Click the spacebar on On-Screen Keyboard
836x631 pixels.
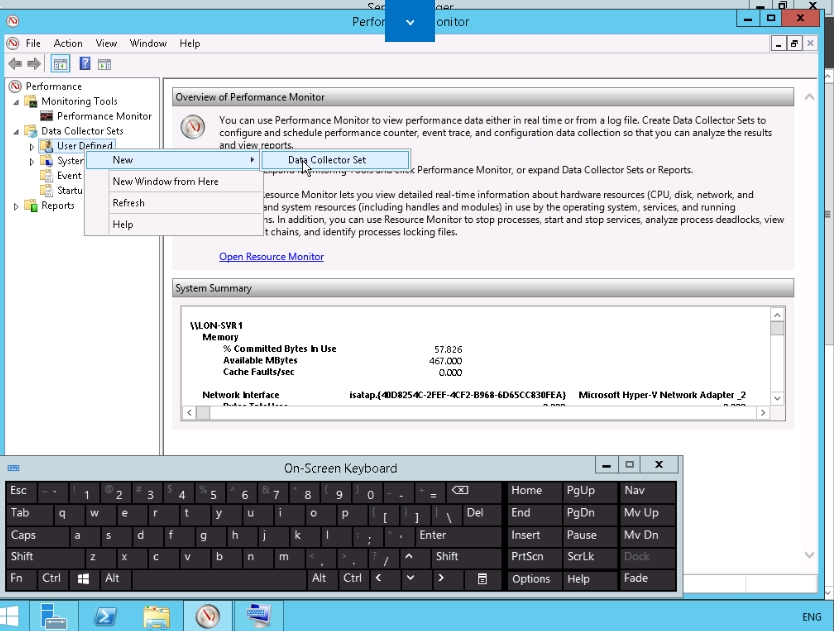click(x=220, y=579)
